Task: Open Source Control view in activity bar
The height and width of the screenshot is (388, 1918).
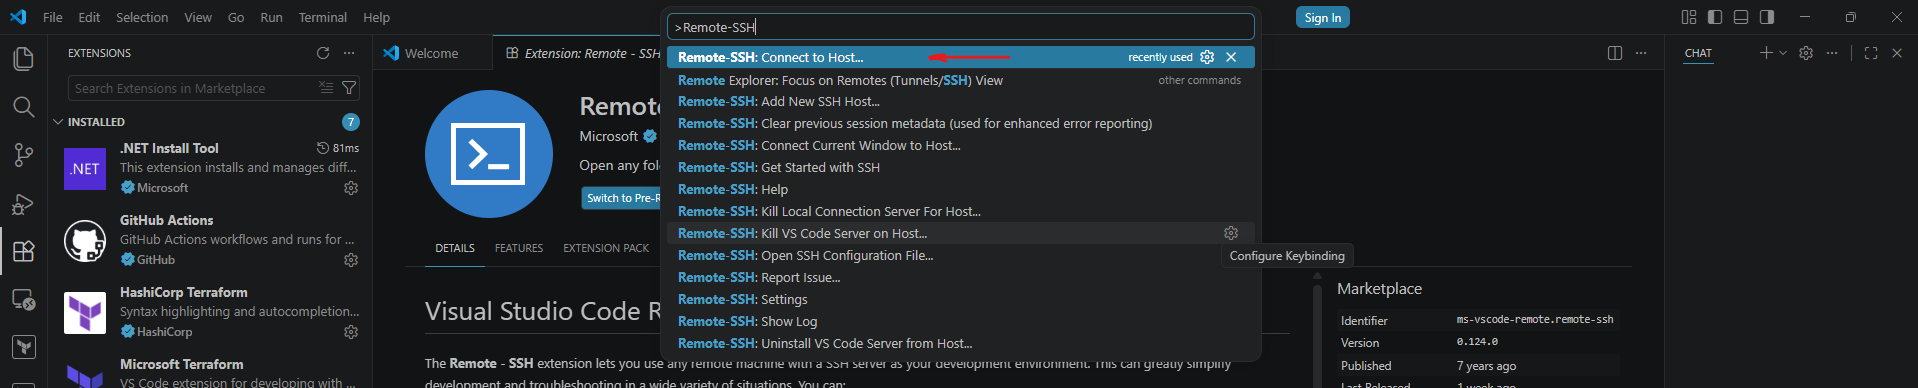Action: click(x=23, y=155)
